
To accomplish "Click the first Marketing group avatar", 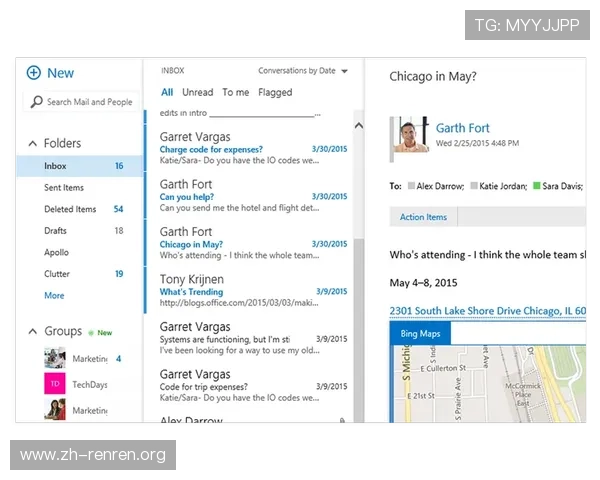I will (55, 359).
